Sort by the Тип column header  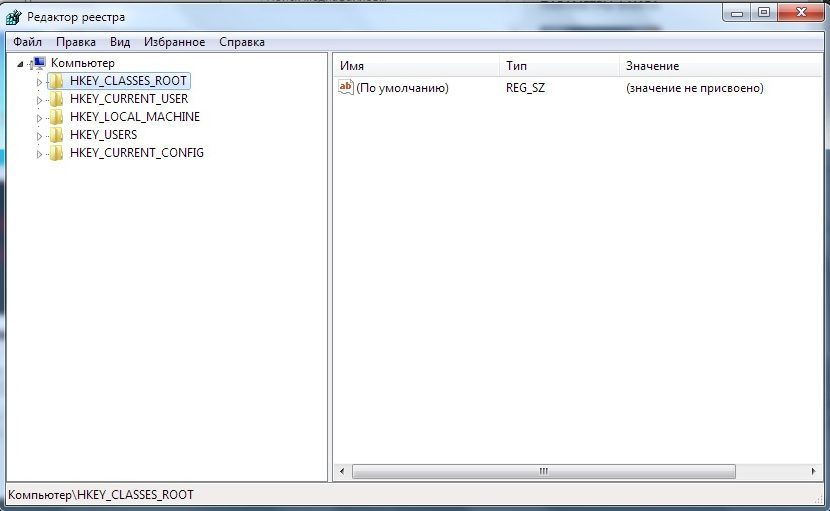point(560,66)
